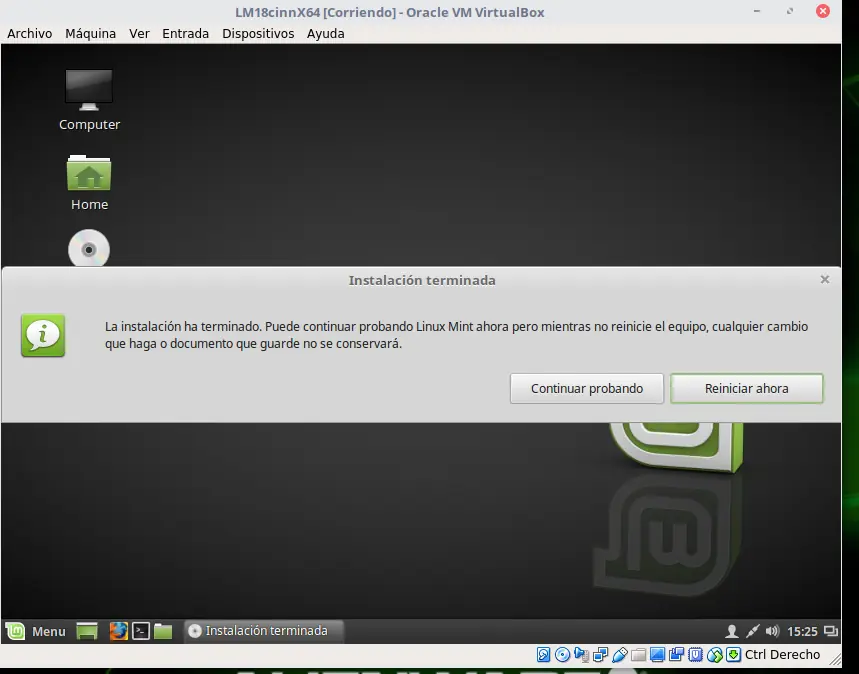Image resolution: width=859 pixels, height=674 pixels.
Task: Click the VirtualBox mouse integration status icon
Action: coord(714,655)
